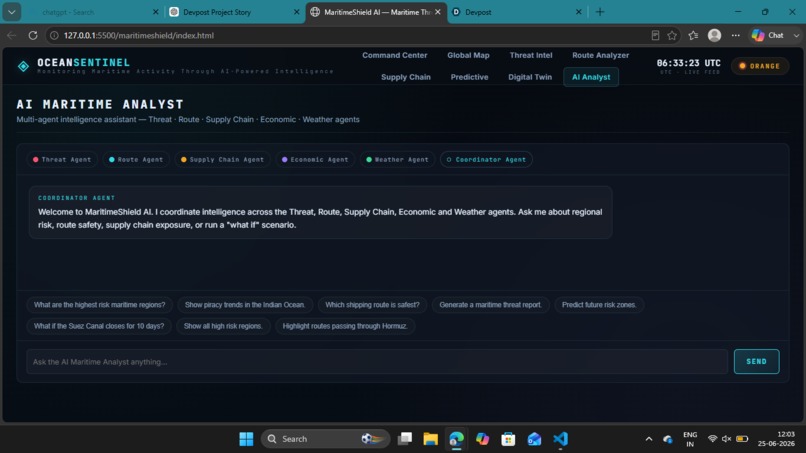Click the browser address bar URL

click(x=139, y=35)
